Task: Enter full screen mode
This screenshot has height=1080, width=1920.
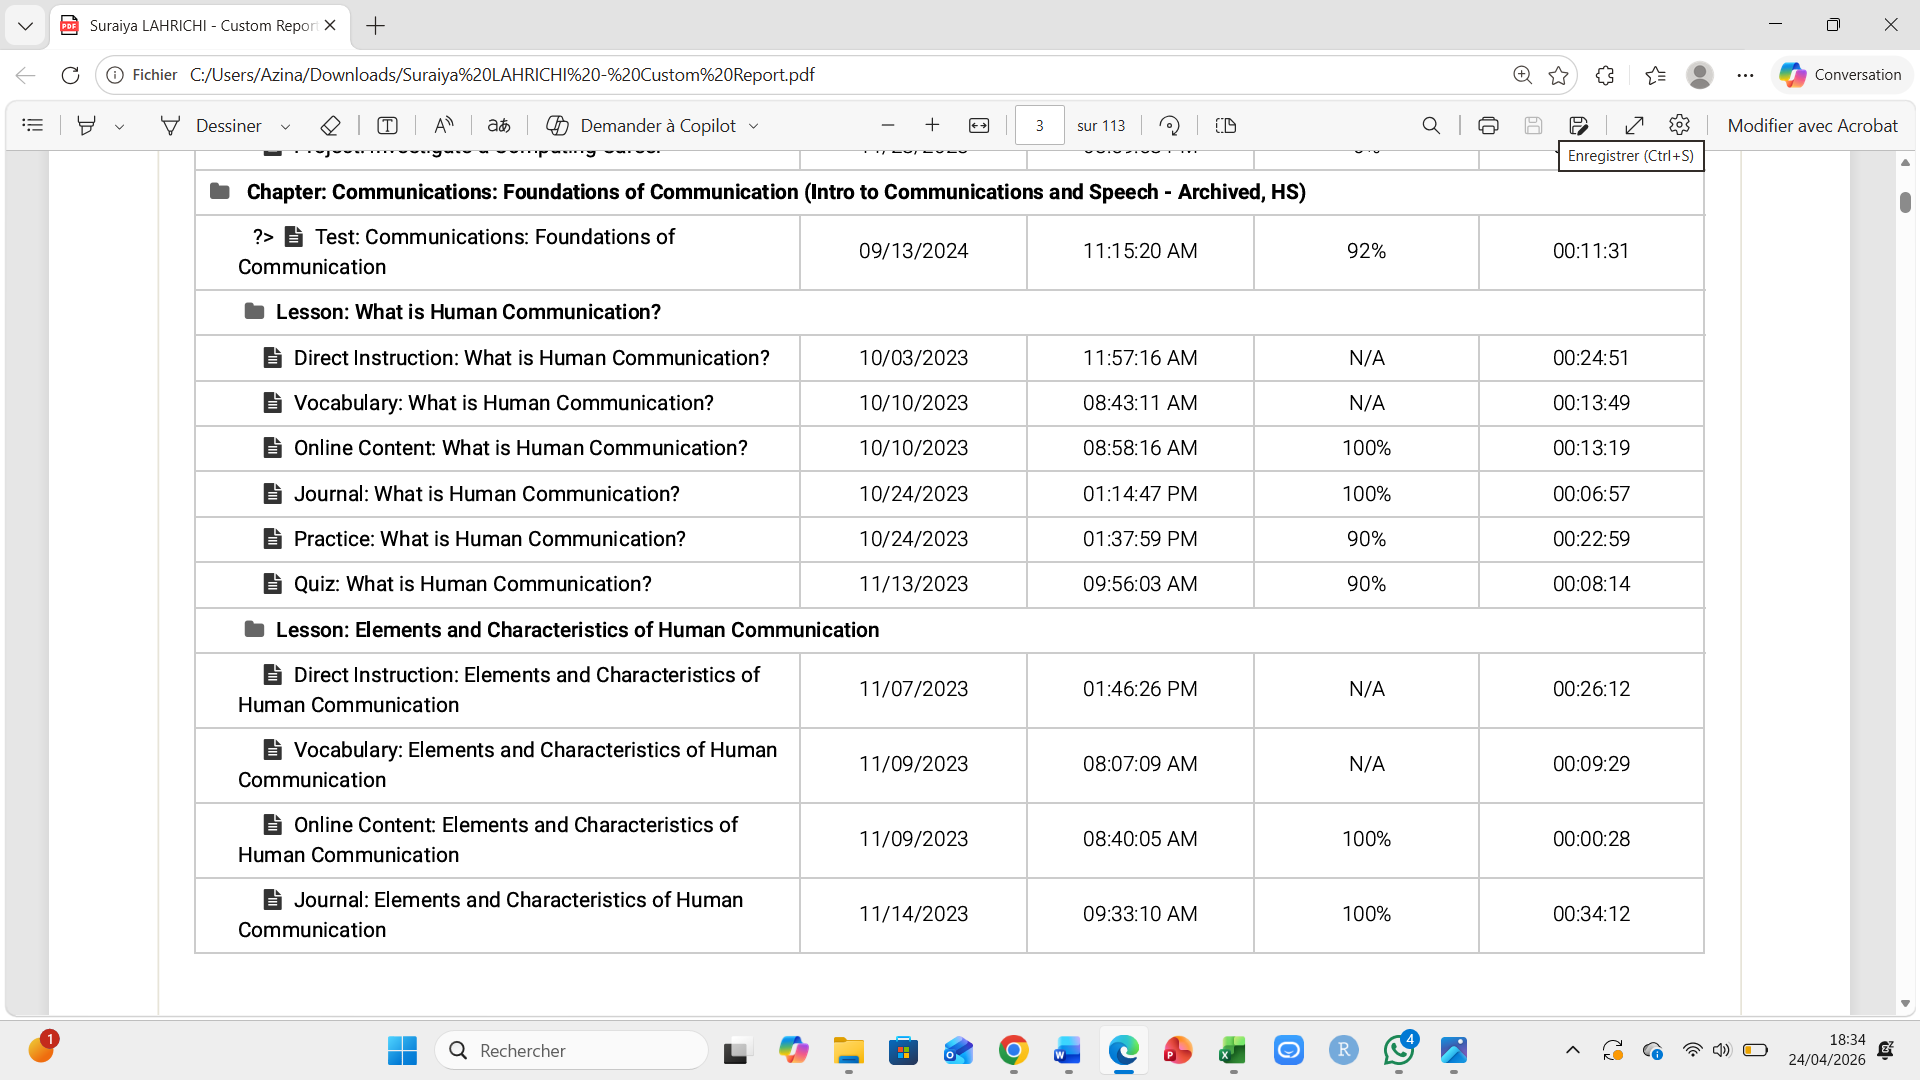Action: point(1634,125)
